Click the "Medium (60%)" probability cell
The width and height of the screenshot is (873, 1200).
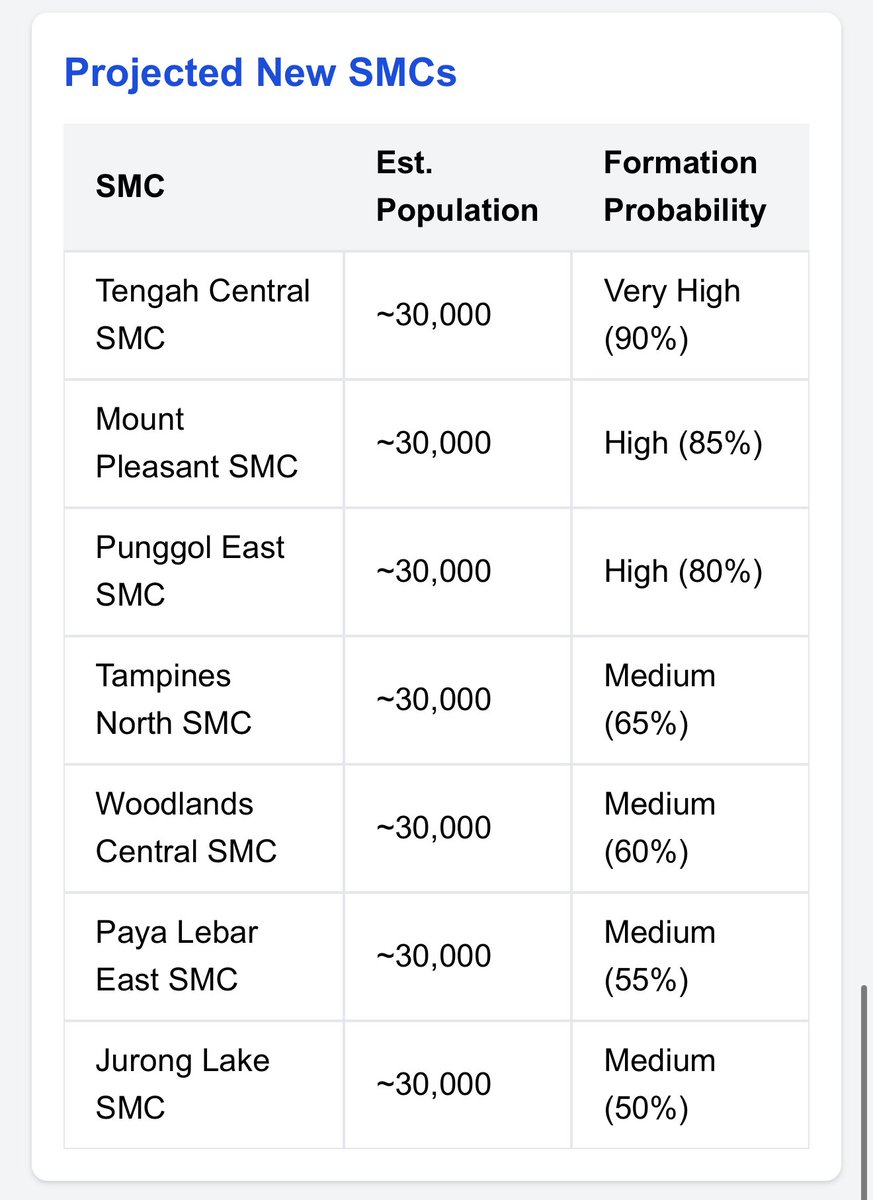point(660,827)
